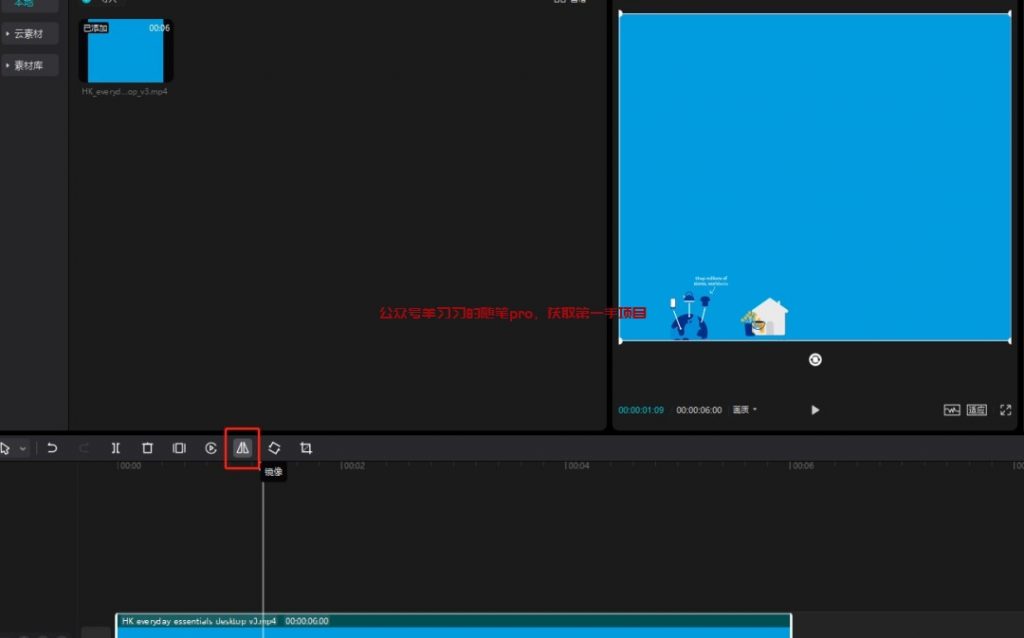Select the Crop tool icon

pos(306,448)
